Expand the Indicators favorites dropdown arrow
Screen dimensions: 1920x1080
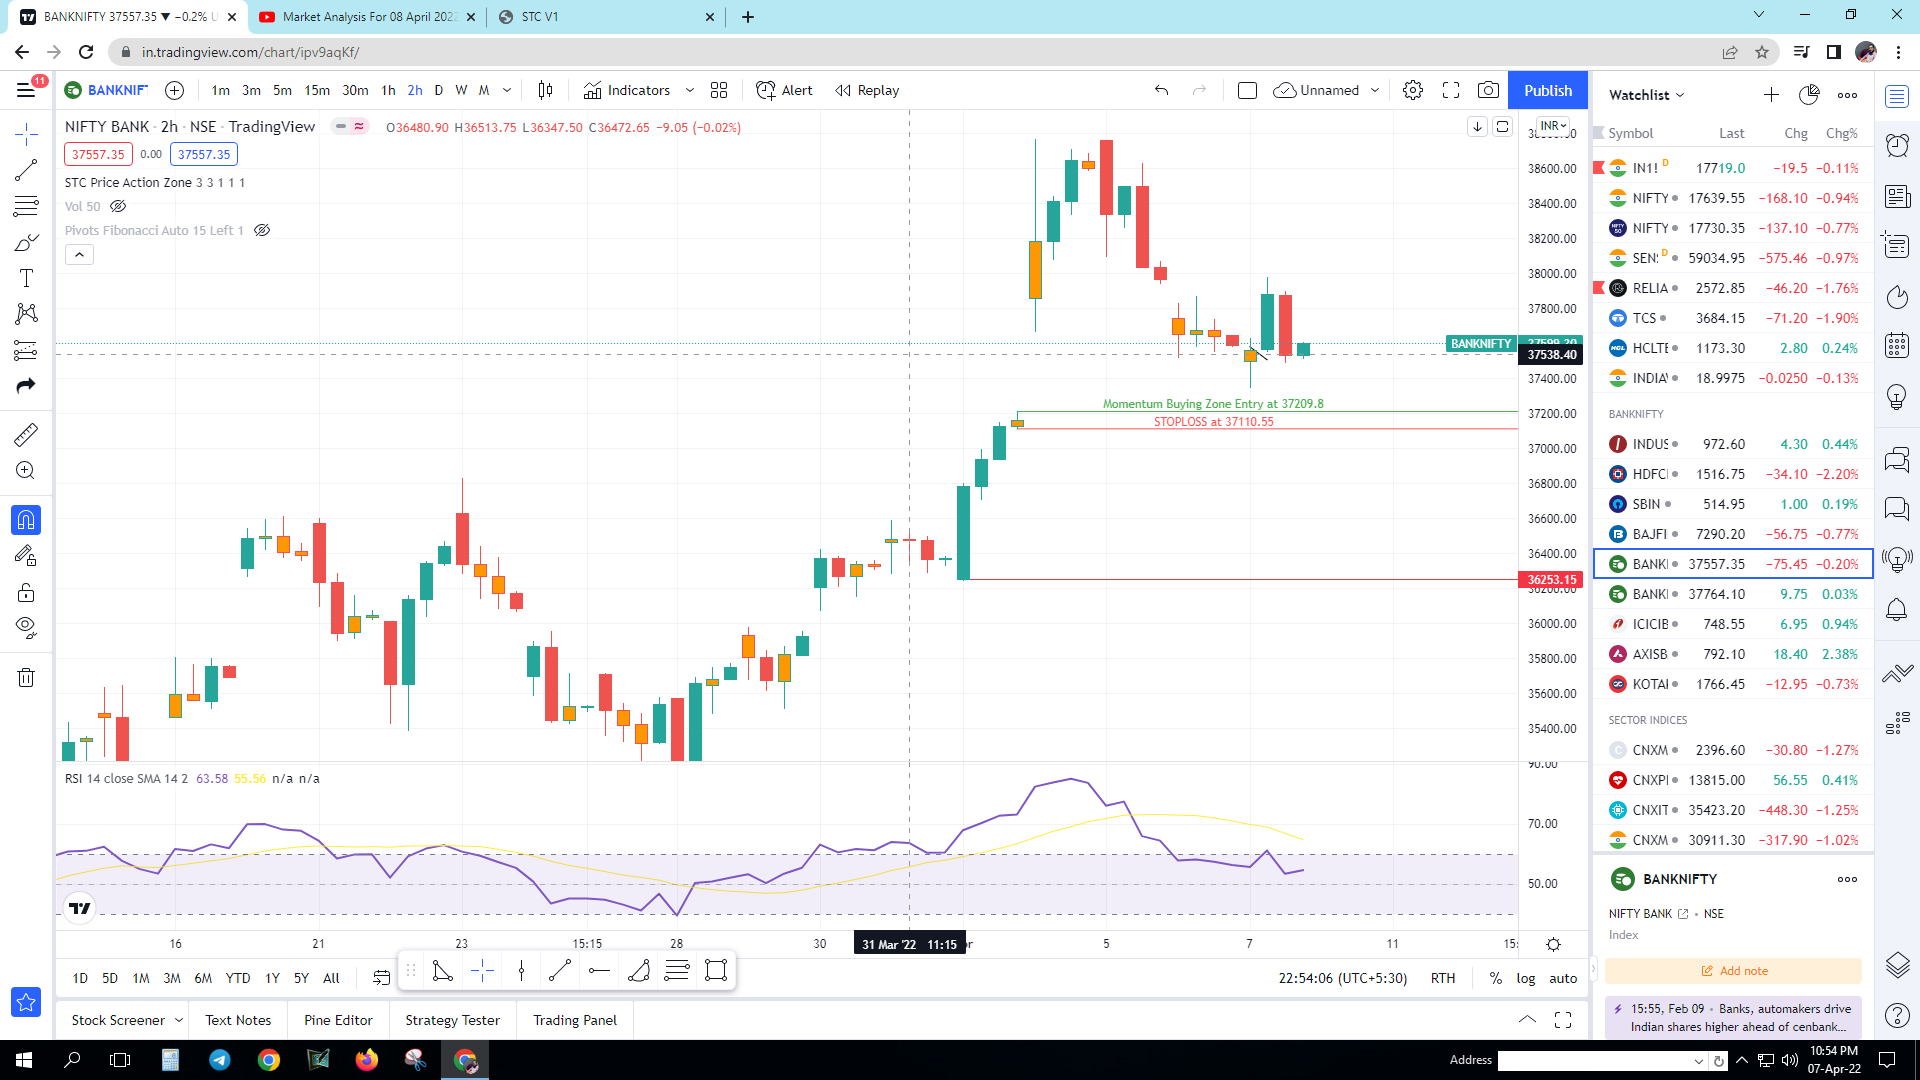click(690, 90)
